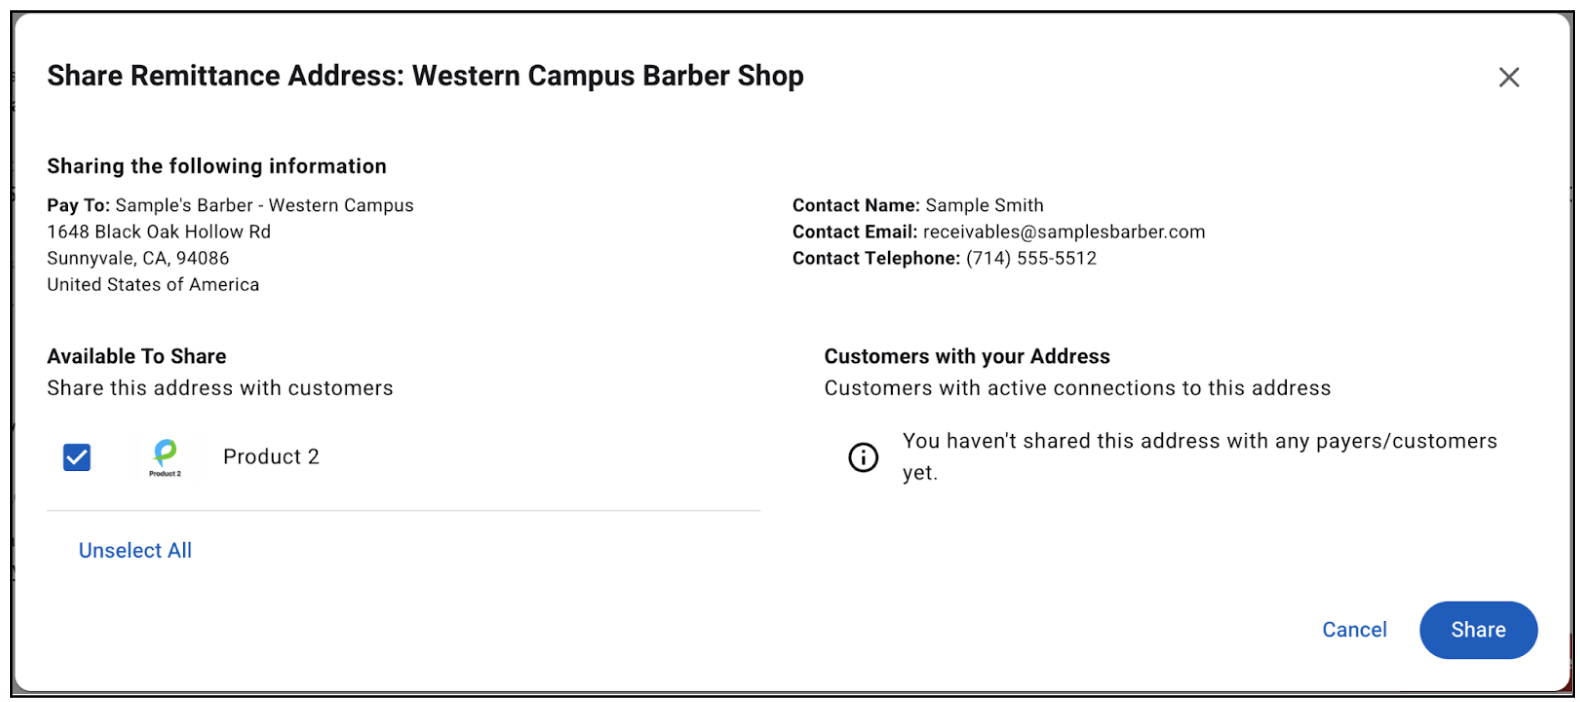Click the haven't shared this address message
Image resolution: width=1580 pixels, height=702 pixels.
pos(1199,442)
